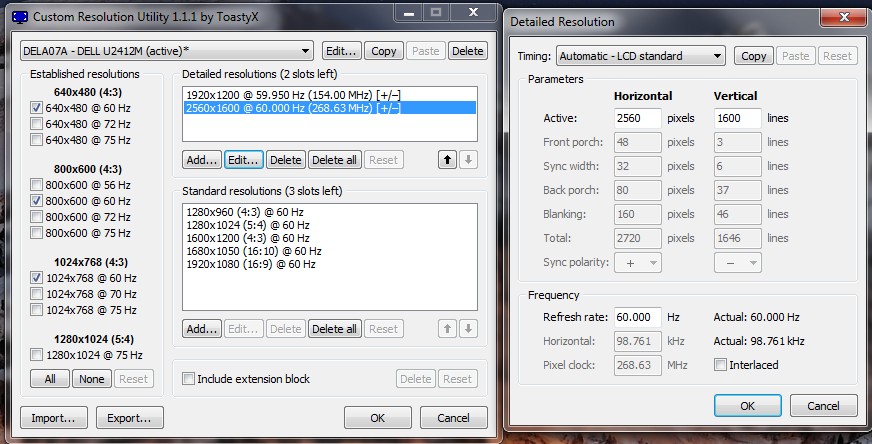Image resolution: width=872 pixels, height=444 pixels.
Task: Click Edit under Detailed resolutions
Action: 243,160
